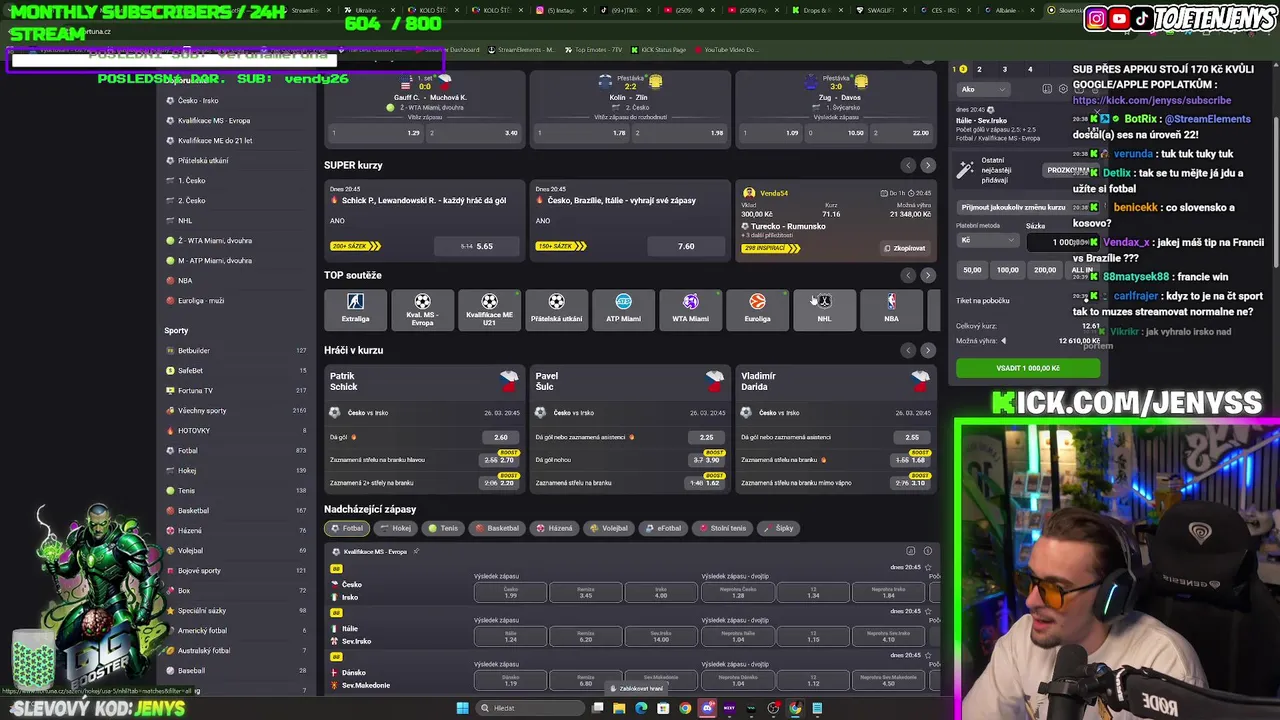Show previous Hráči v kurzu cards
This screenshot has width=1280, height=720.
point(908,350)
